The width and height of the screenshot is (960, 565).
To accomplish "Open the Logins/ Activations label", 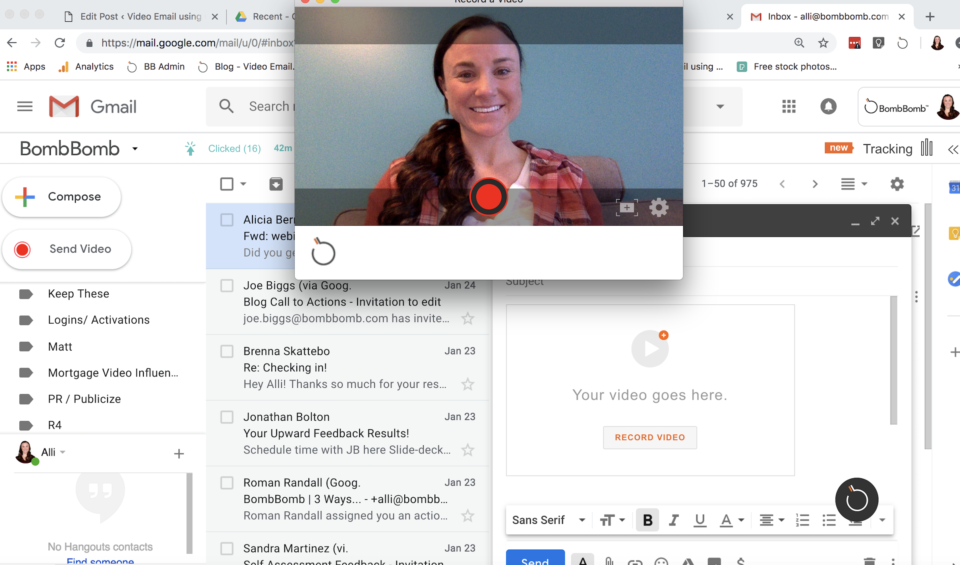I will coord(99,320).
